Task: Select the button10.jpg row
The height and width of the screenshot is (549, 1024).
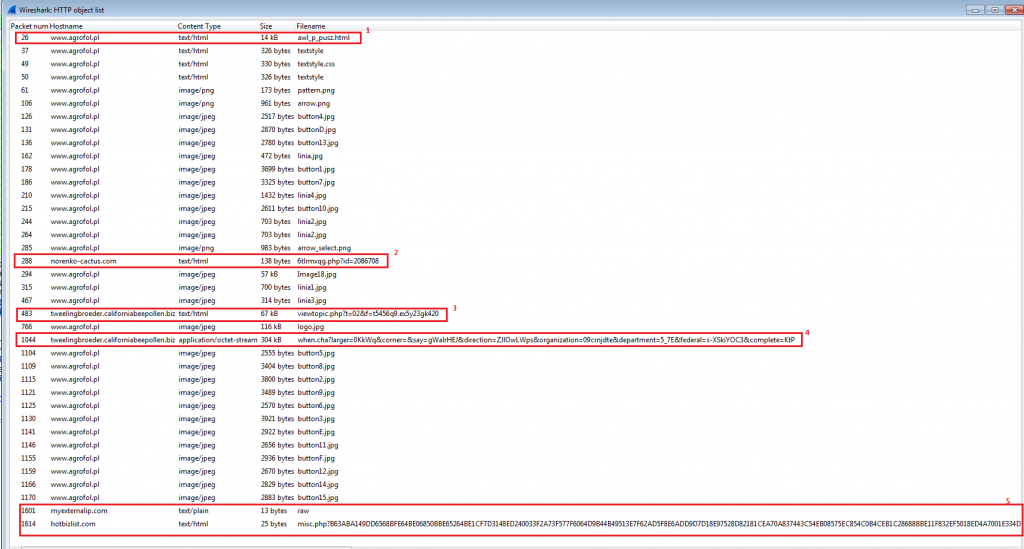Action: [x=516, y=208]
